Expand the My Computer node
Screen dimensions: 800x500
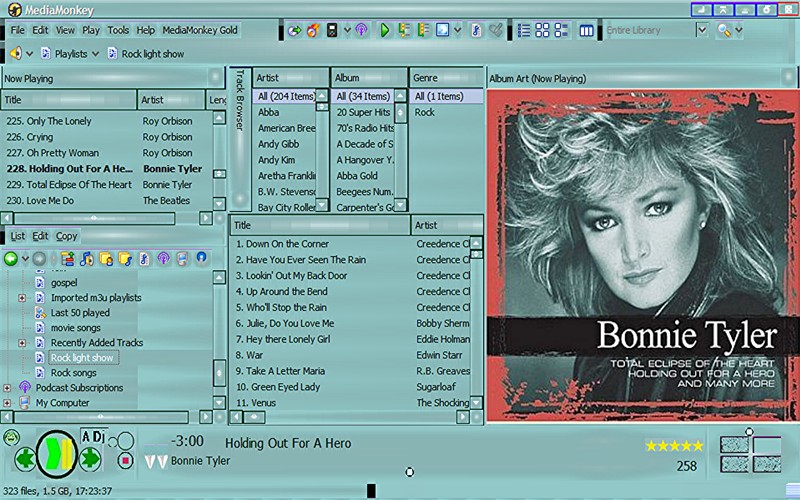coord(7,403)
